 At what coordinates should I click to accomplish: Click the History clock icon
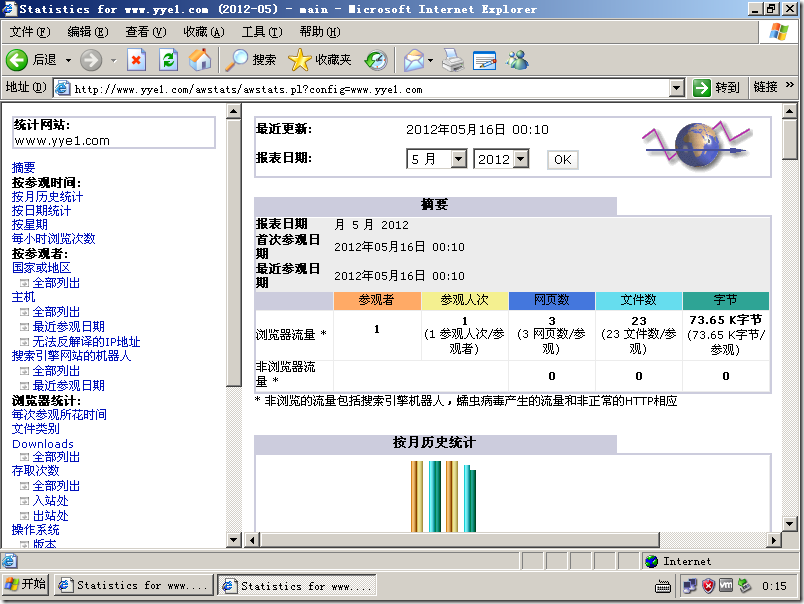coord(376,61)
